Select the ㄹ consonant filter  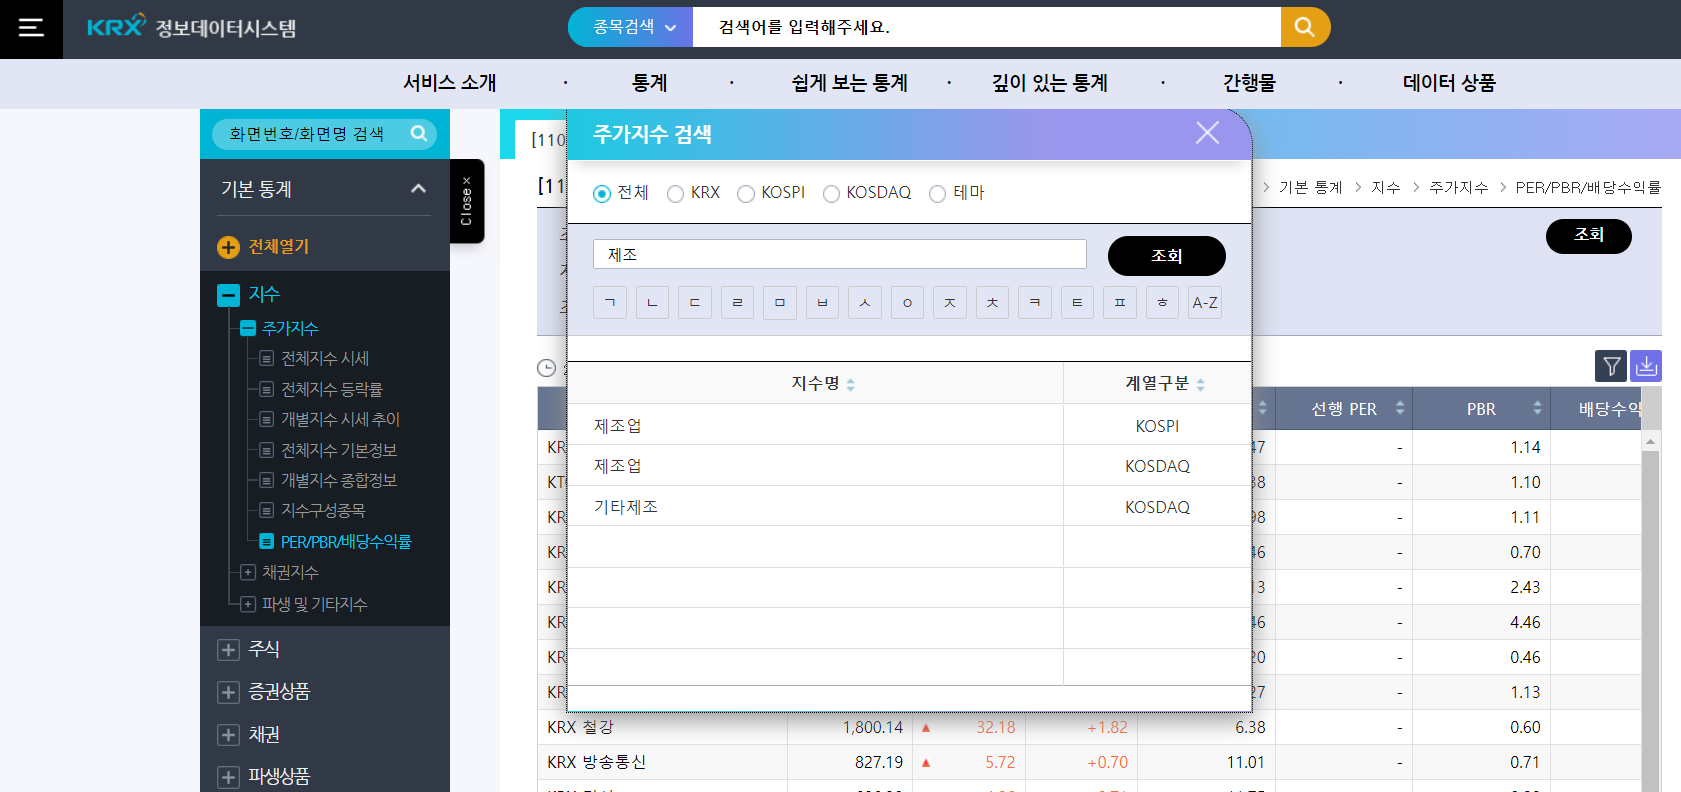click(x=737, y=303)
